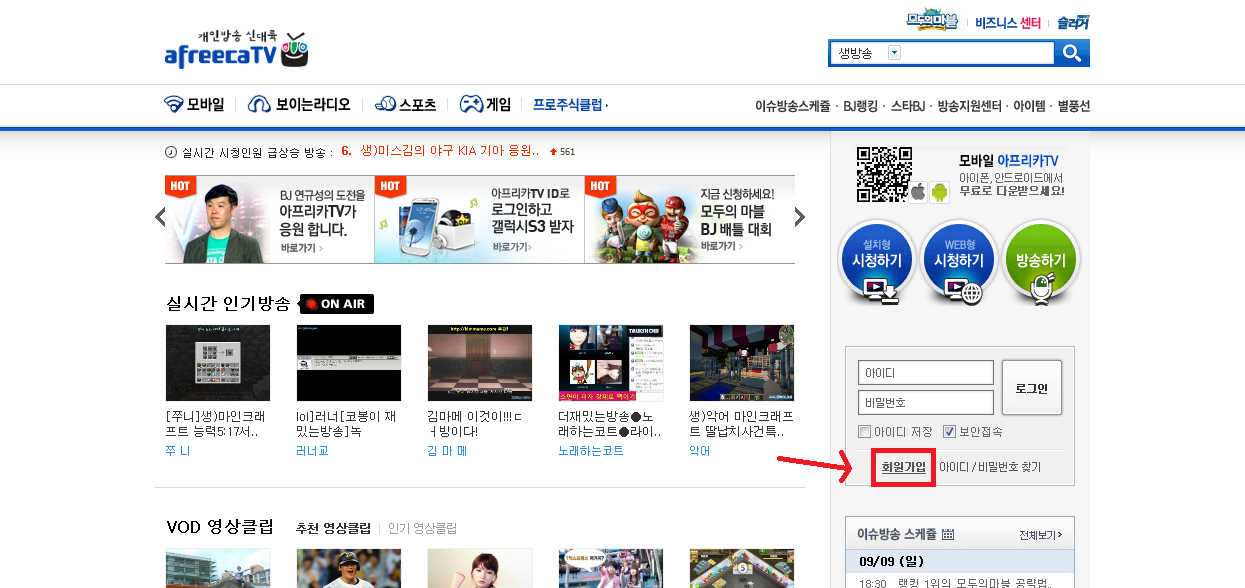Image resolution: width=1245 pixels, height=588 pixels.
Task: Click into the search text field
Action: (x=977, y=53)
